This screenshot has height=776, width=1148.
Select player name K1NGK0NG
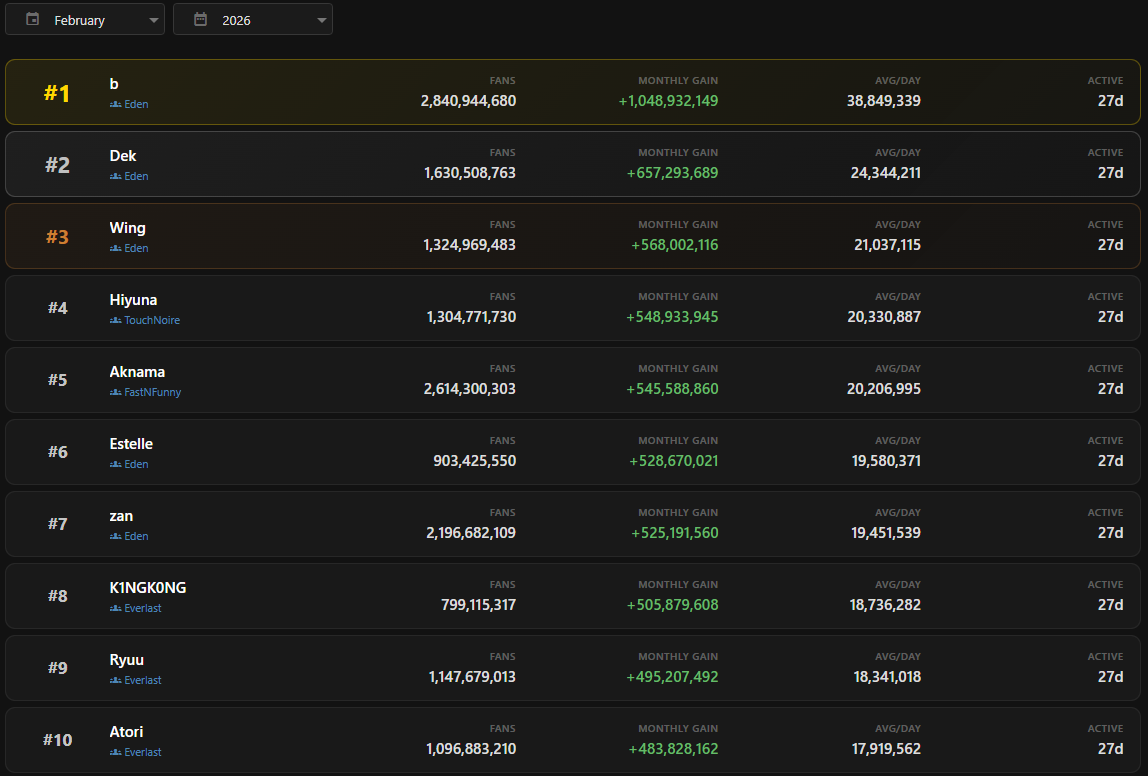click(x=148, y=588)
